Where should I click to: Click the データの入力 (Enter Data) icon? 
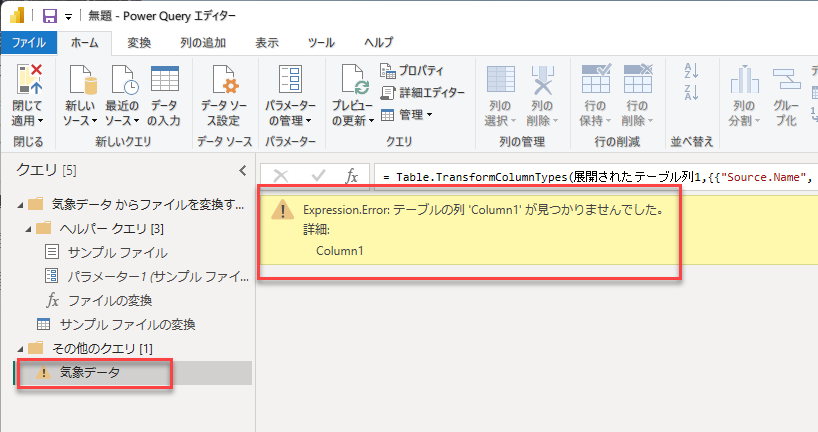coord(164,79)
